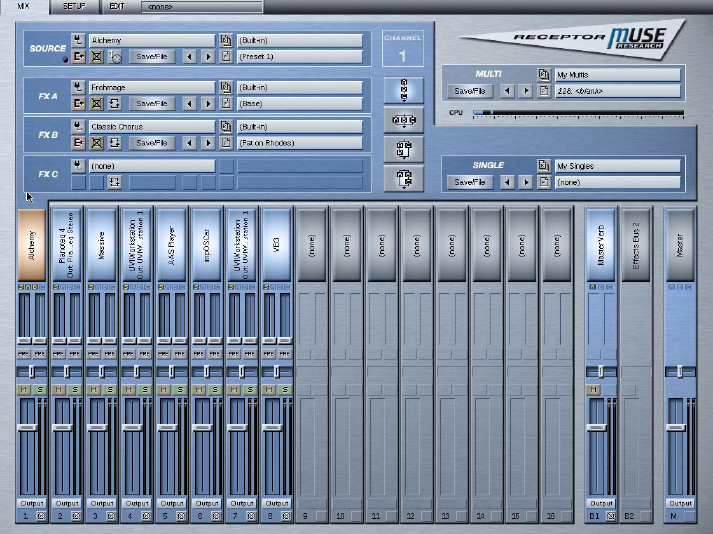The image size is (713, 534).
Task: Open the Alchemy source plugin selector
Action: (152, 41)
